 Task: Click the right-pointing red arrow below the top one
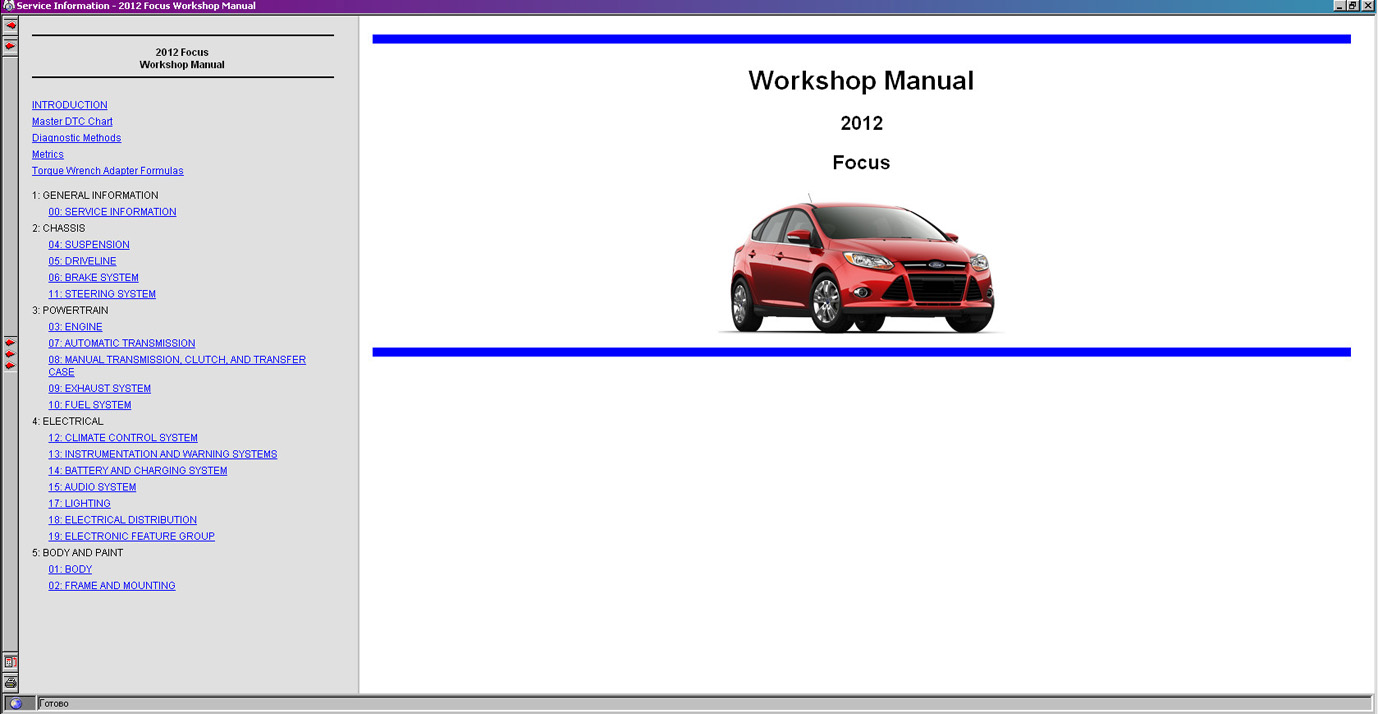click(10, 46)
